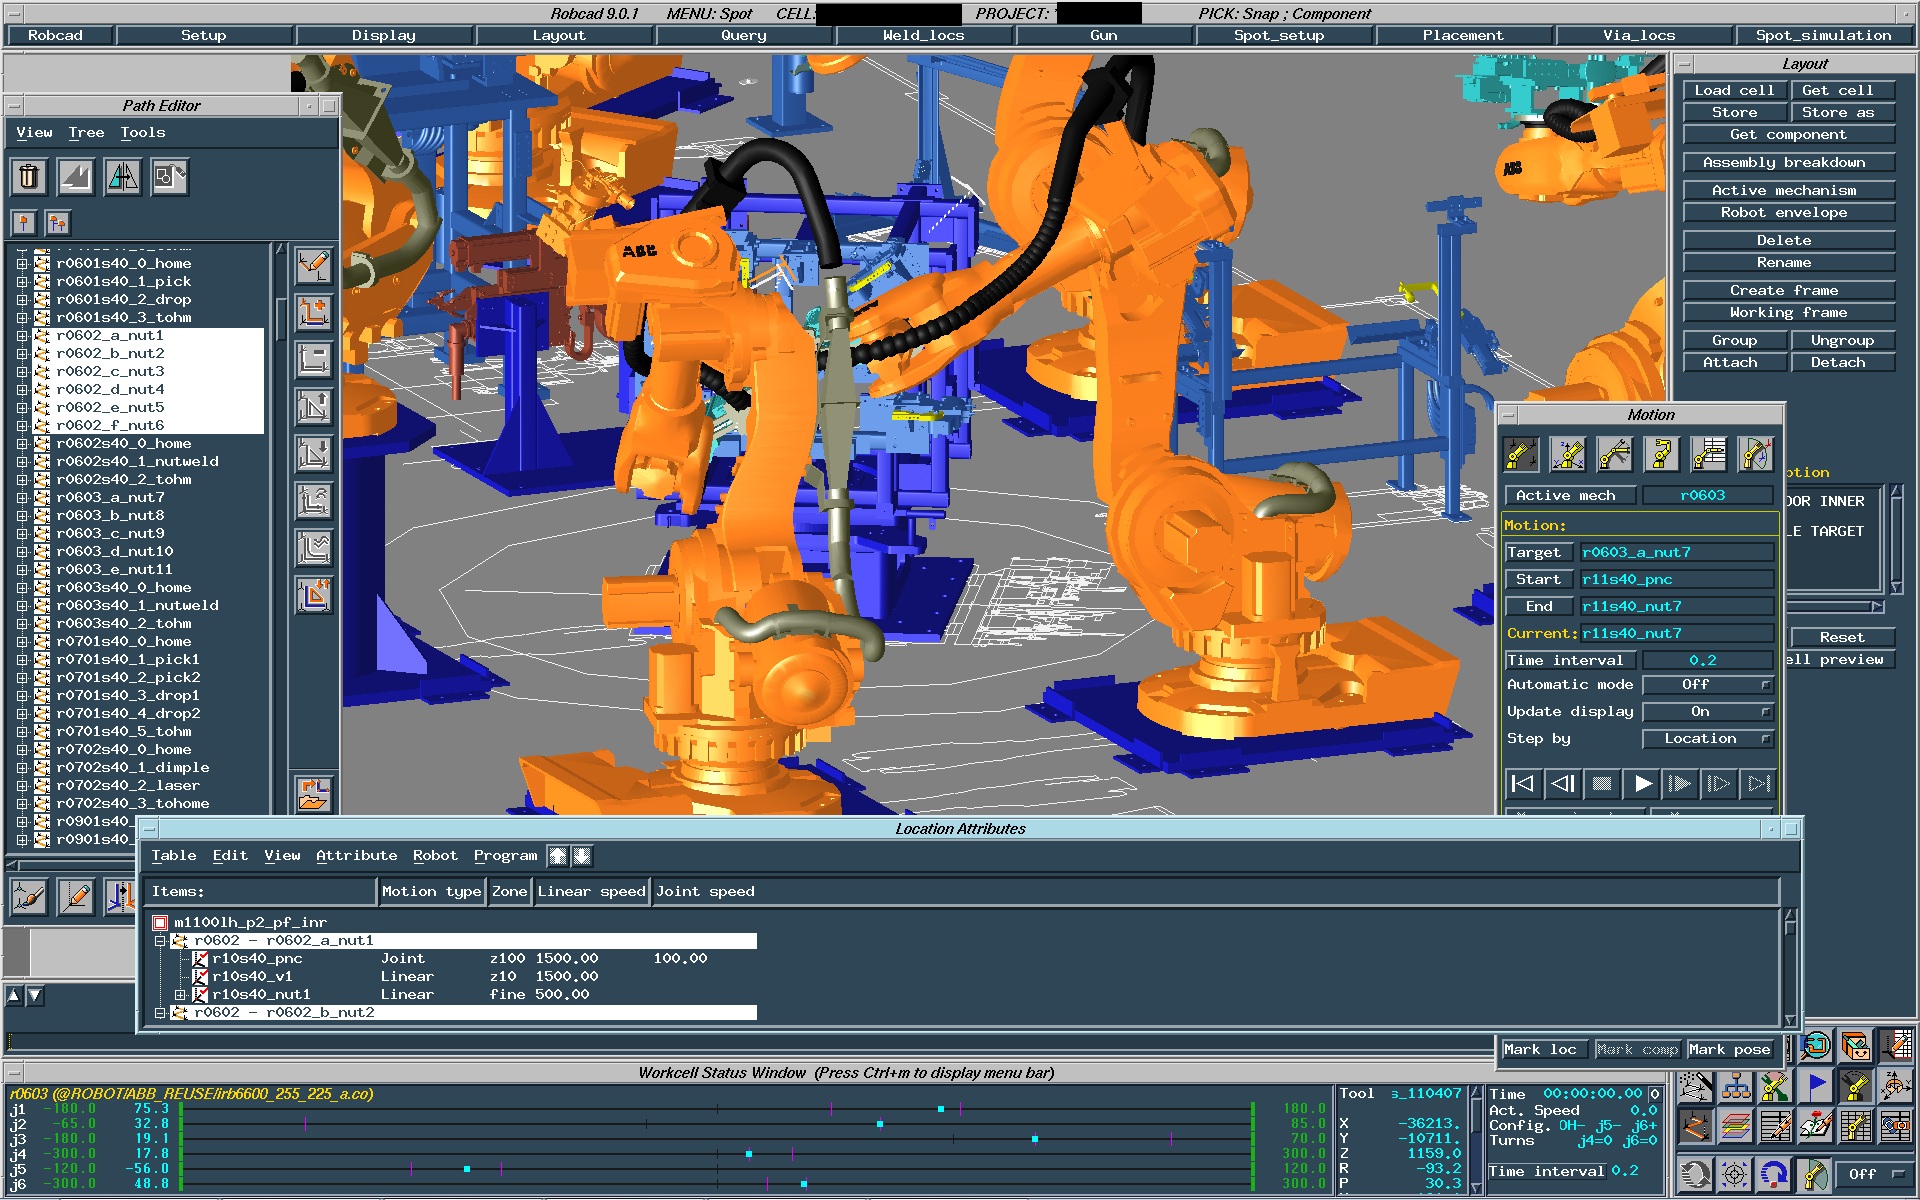Expand r0601s40_0_home path node
The width and height of the screenshot is (1920, 1200).
[x=22, y=264]
